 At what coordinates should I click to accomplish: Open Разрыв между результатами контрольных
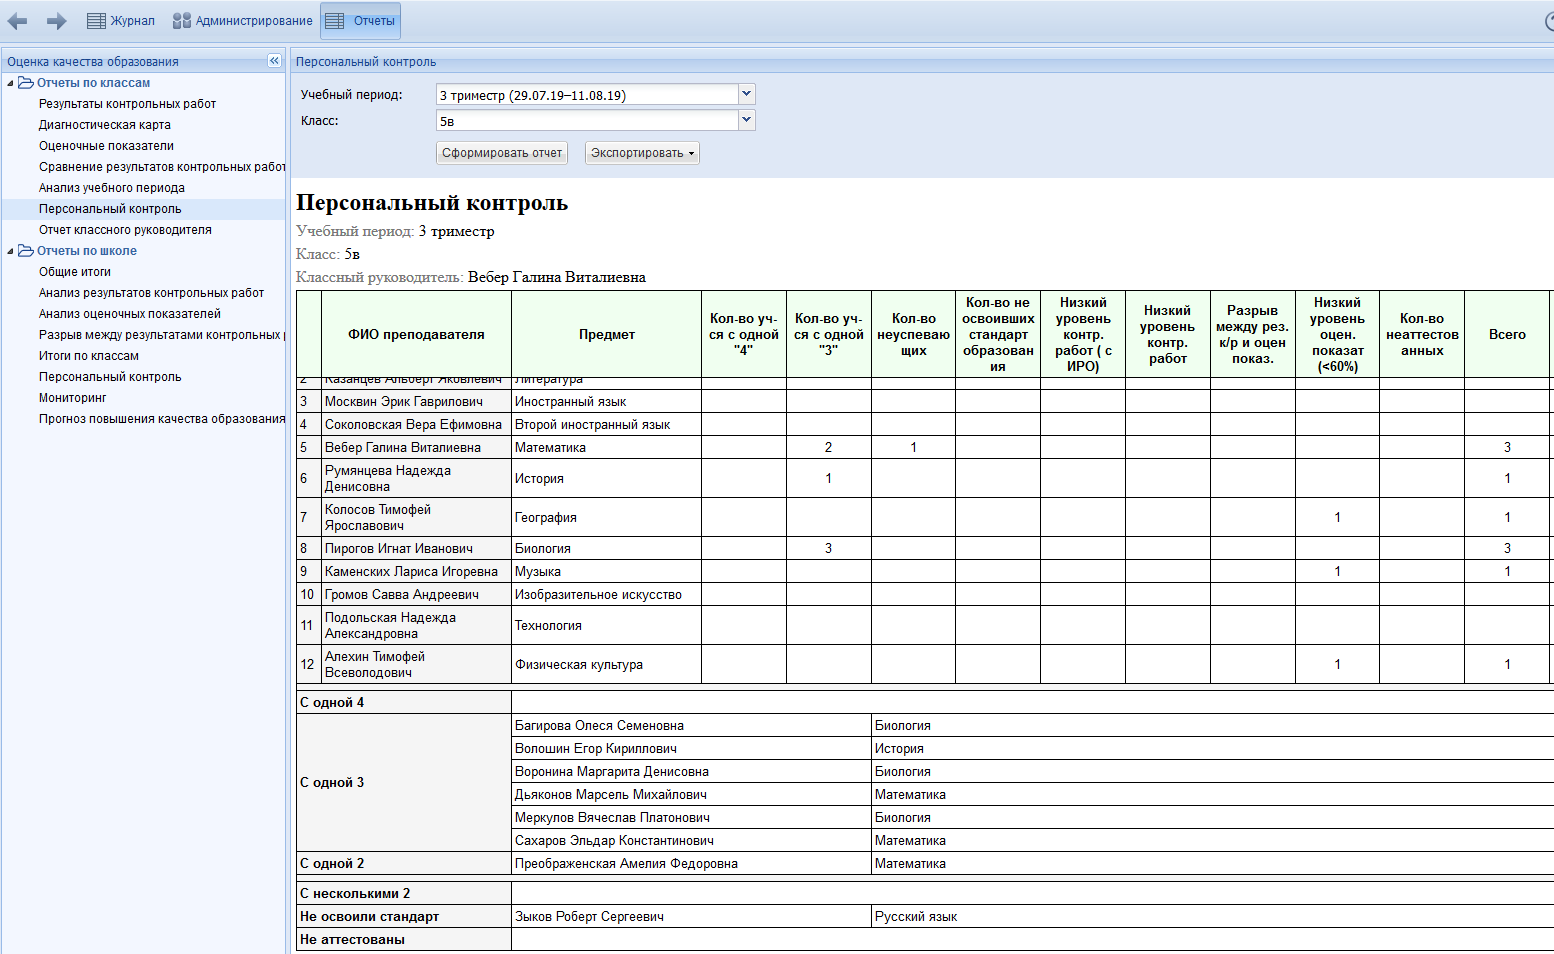coord(162,335)
